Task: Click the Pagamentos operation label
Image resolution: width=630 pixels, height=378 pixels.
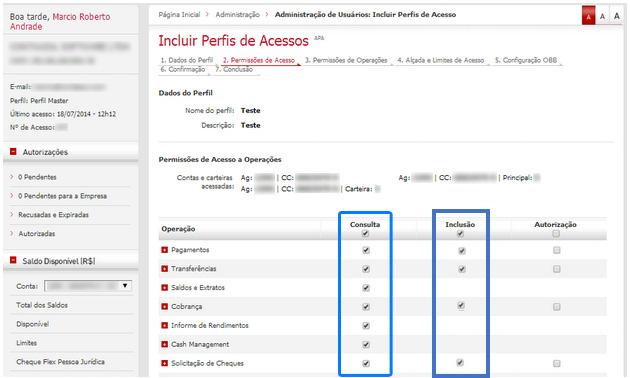Action: (x=190, y=250)
